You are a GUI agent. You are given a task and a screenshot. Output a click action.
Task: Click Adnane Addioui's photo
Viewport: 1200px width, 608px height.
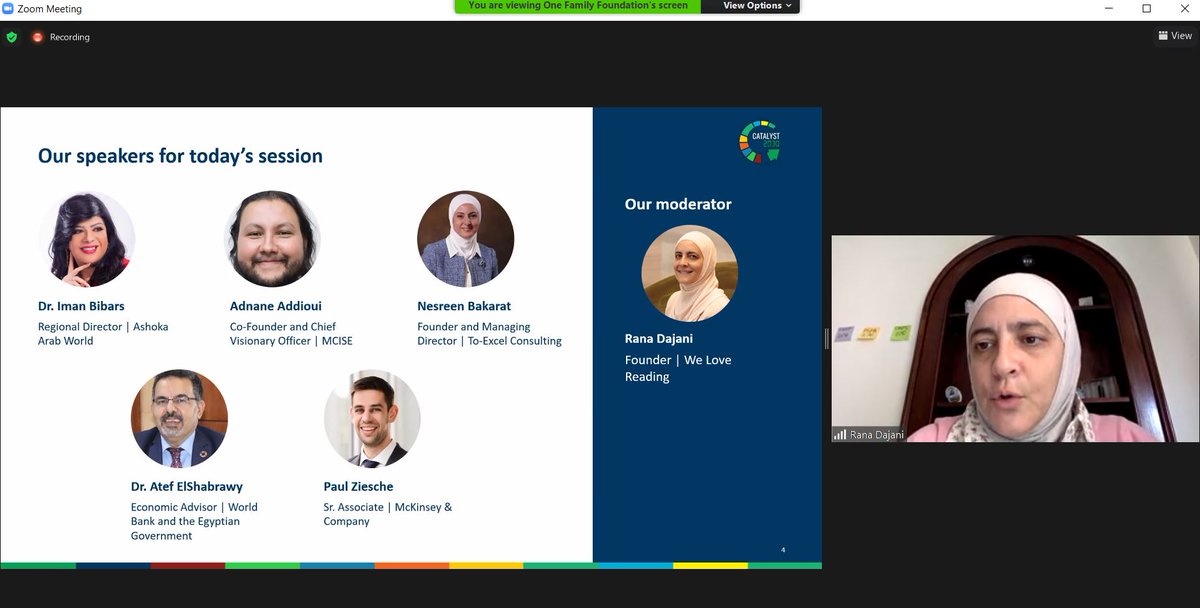tap(272, 240)
